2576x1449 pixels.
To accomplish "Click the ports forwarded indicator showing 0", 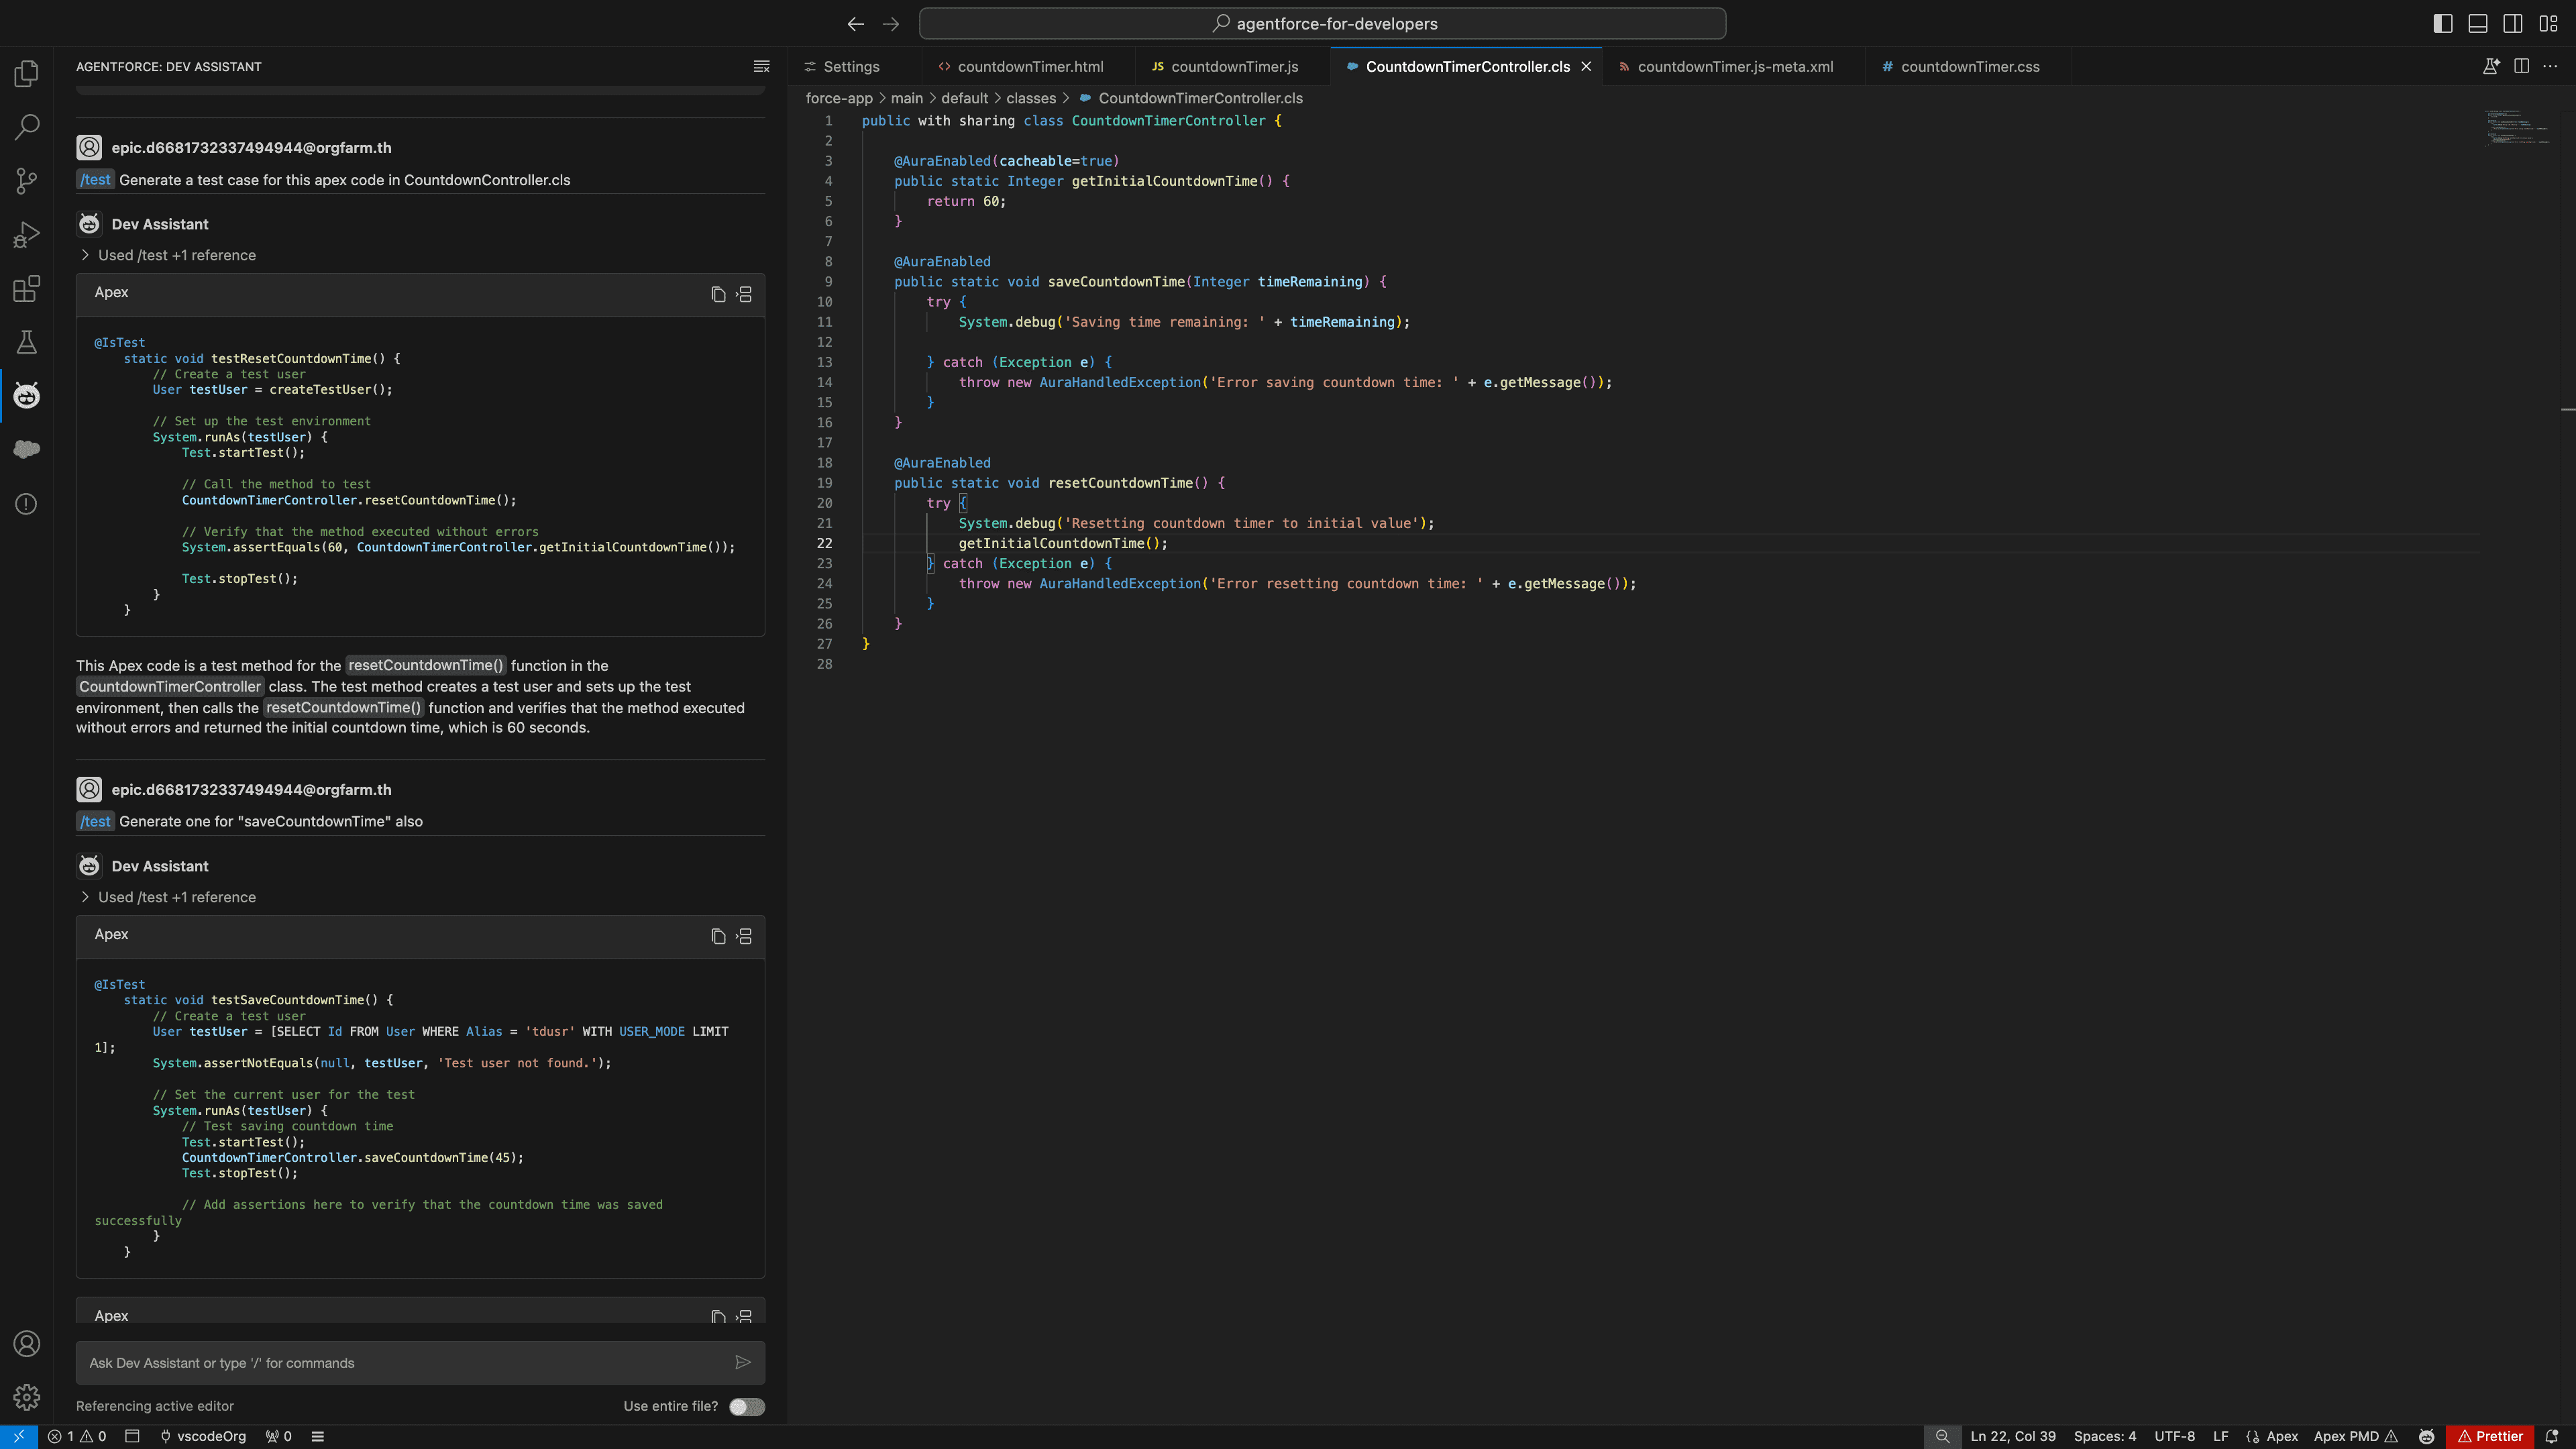I will 278,1436.
